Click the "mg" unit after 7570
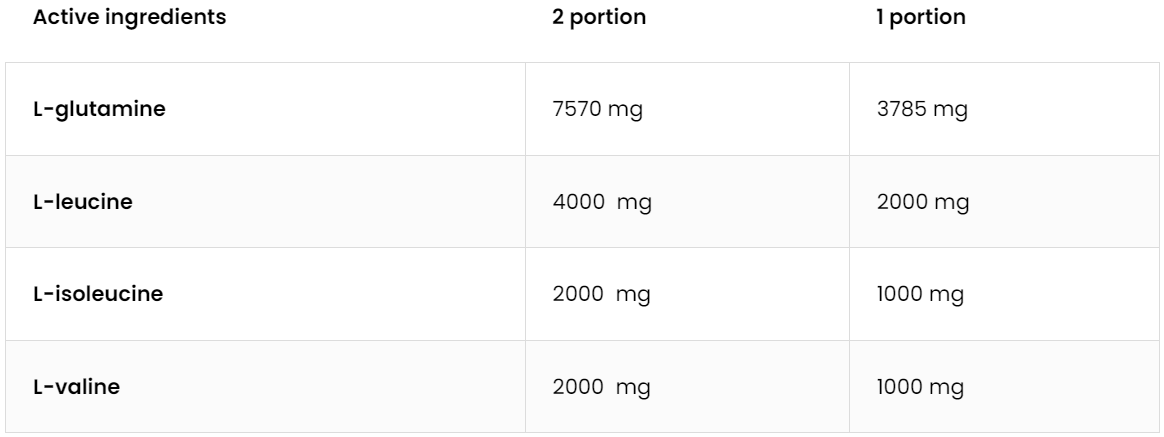Screen dimensions: 1164x437 (624, 110)
